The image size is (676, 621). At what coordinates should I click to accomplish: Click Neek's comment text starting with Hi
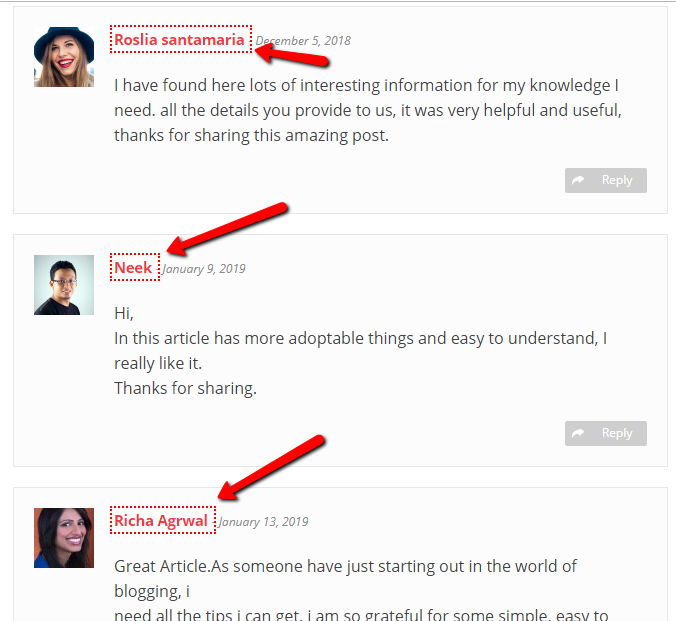[x=361, y=351]
